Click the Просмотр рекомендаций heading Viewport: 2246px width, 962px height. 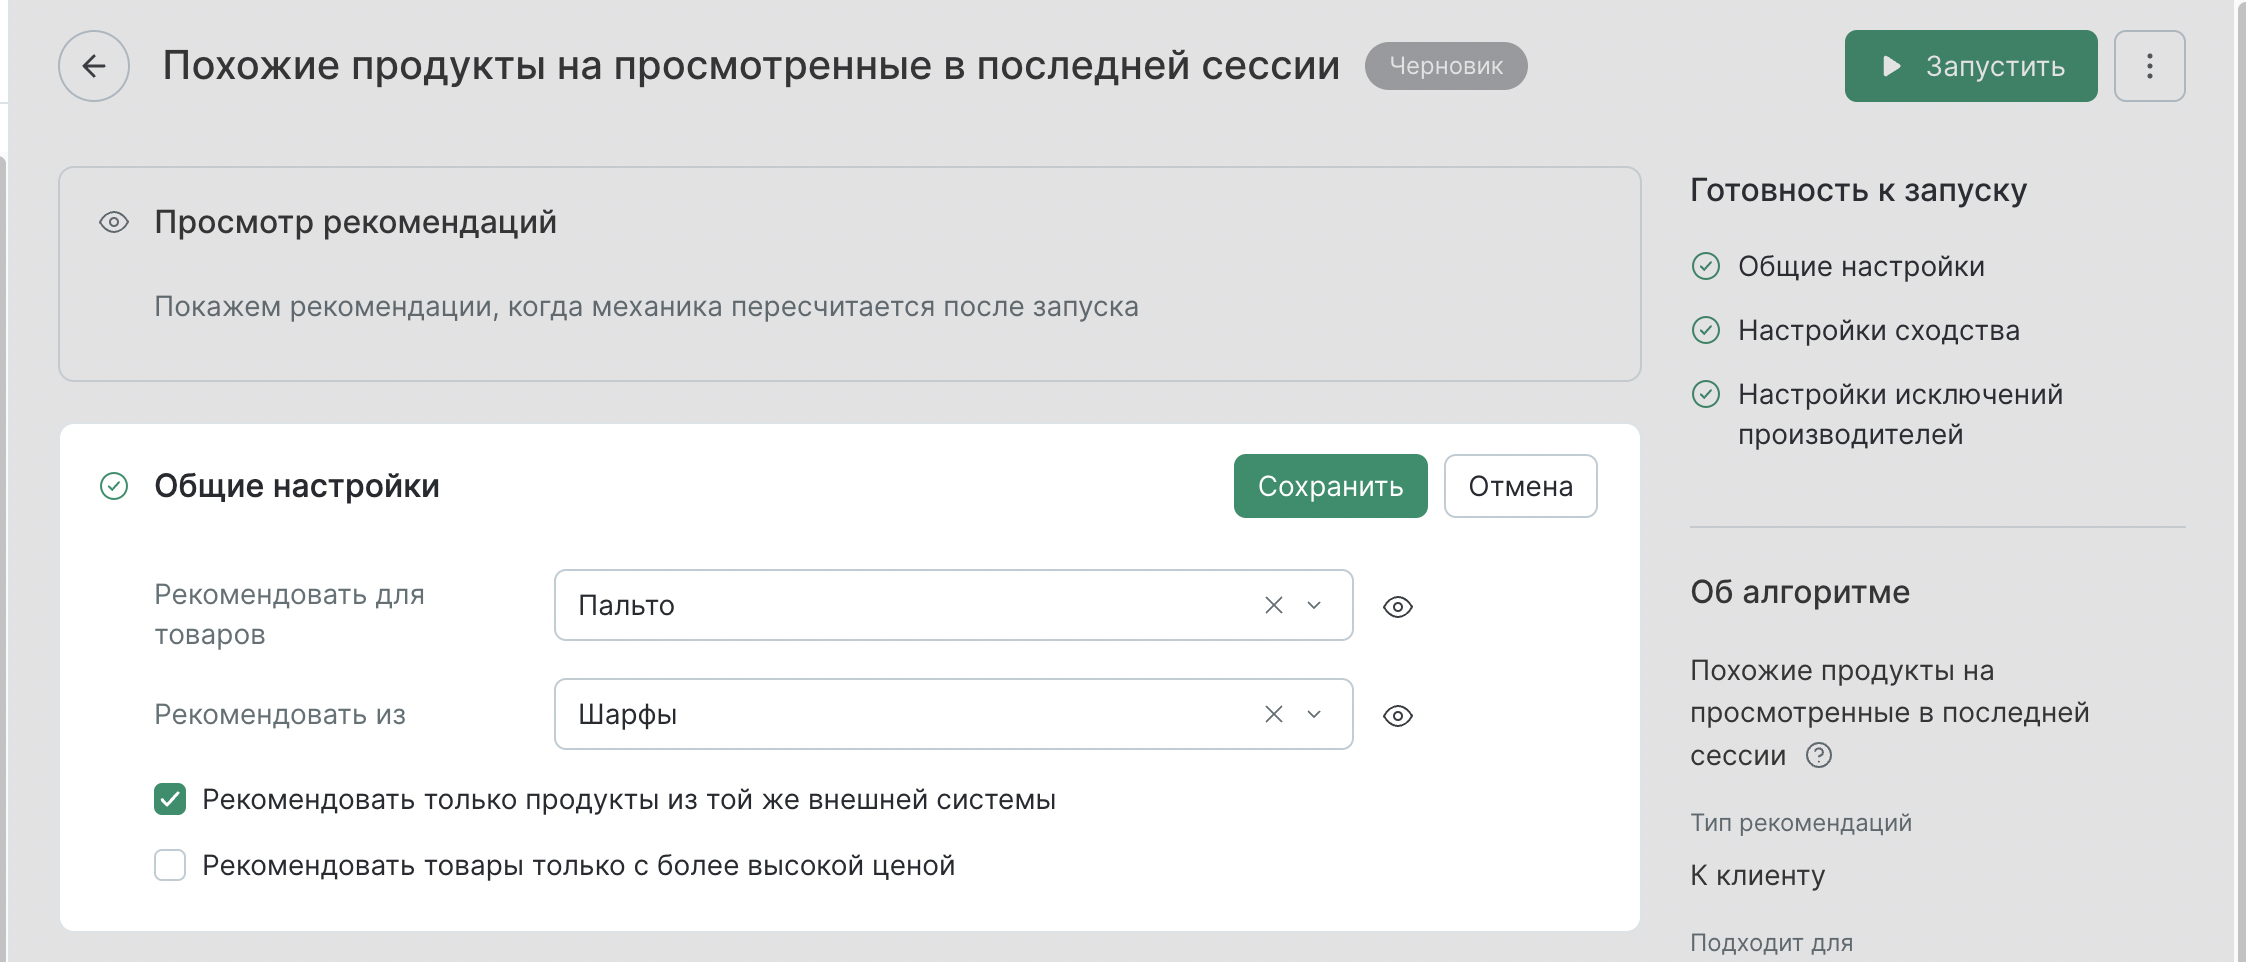355,222
